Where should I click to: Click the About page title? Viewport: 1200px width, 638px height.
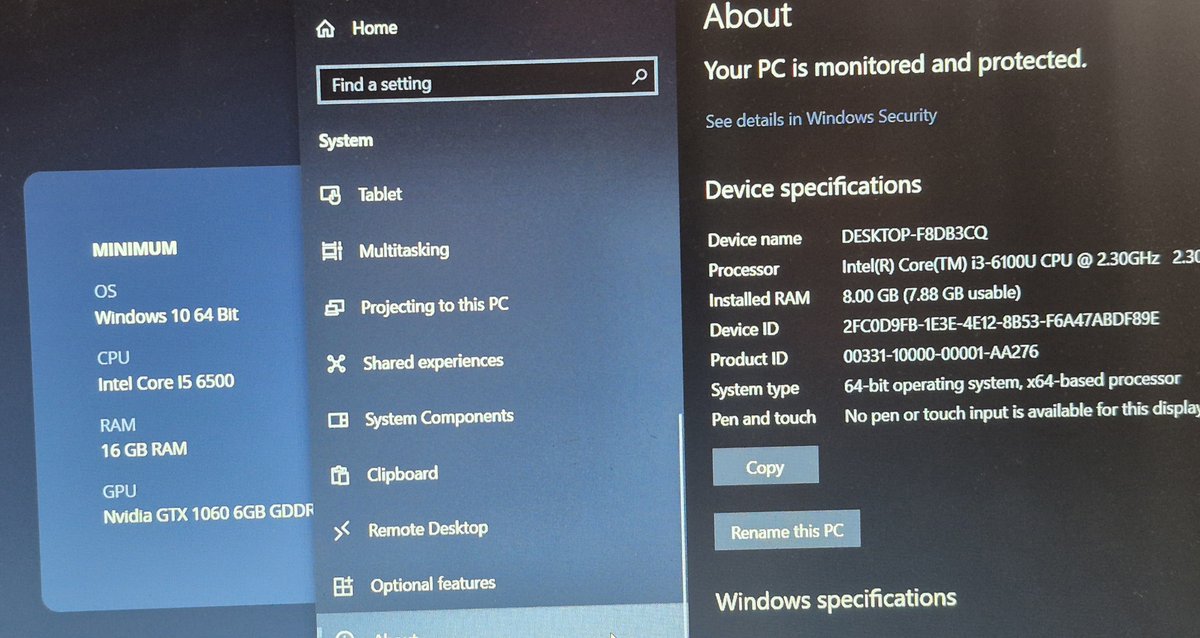click(748, 15)
